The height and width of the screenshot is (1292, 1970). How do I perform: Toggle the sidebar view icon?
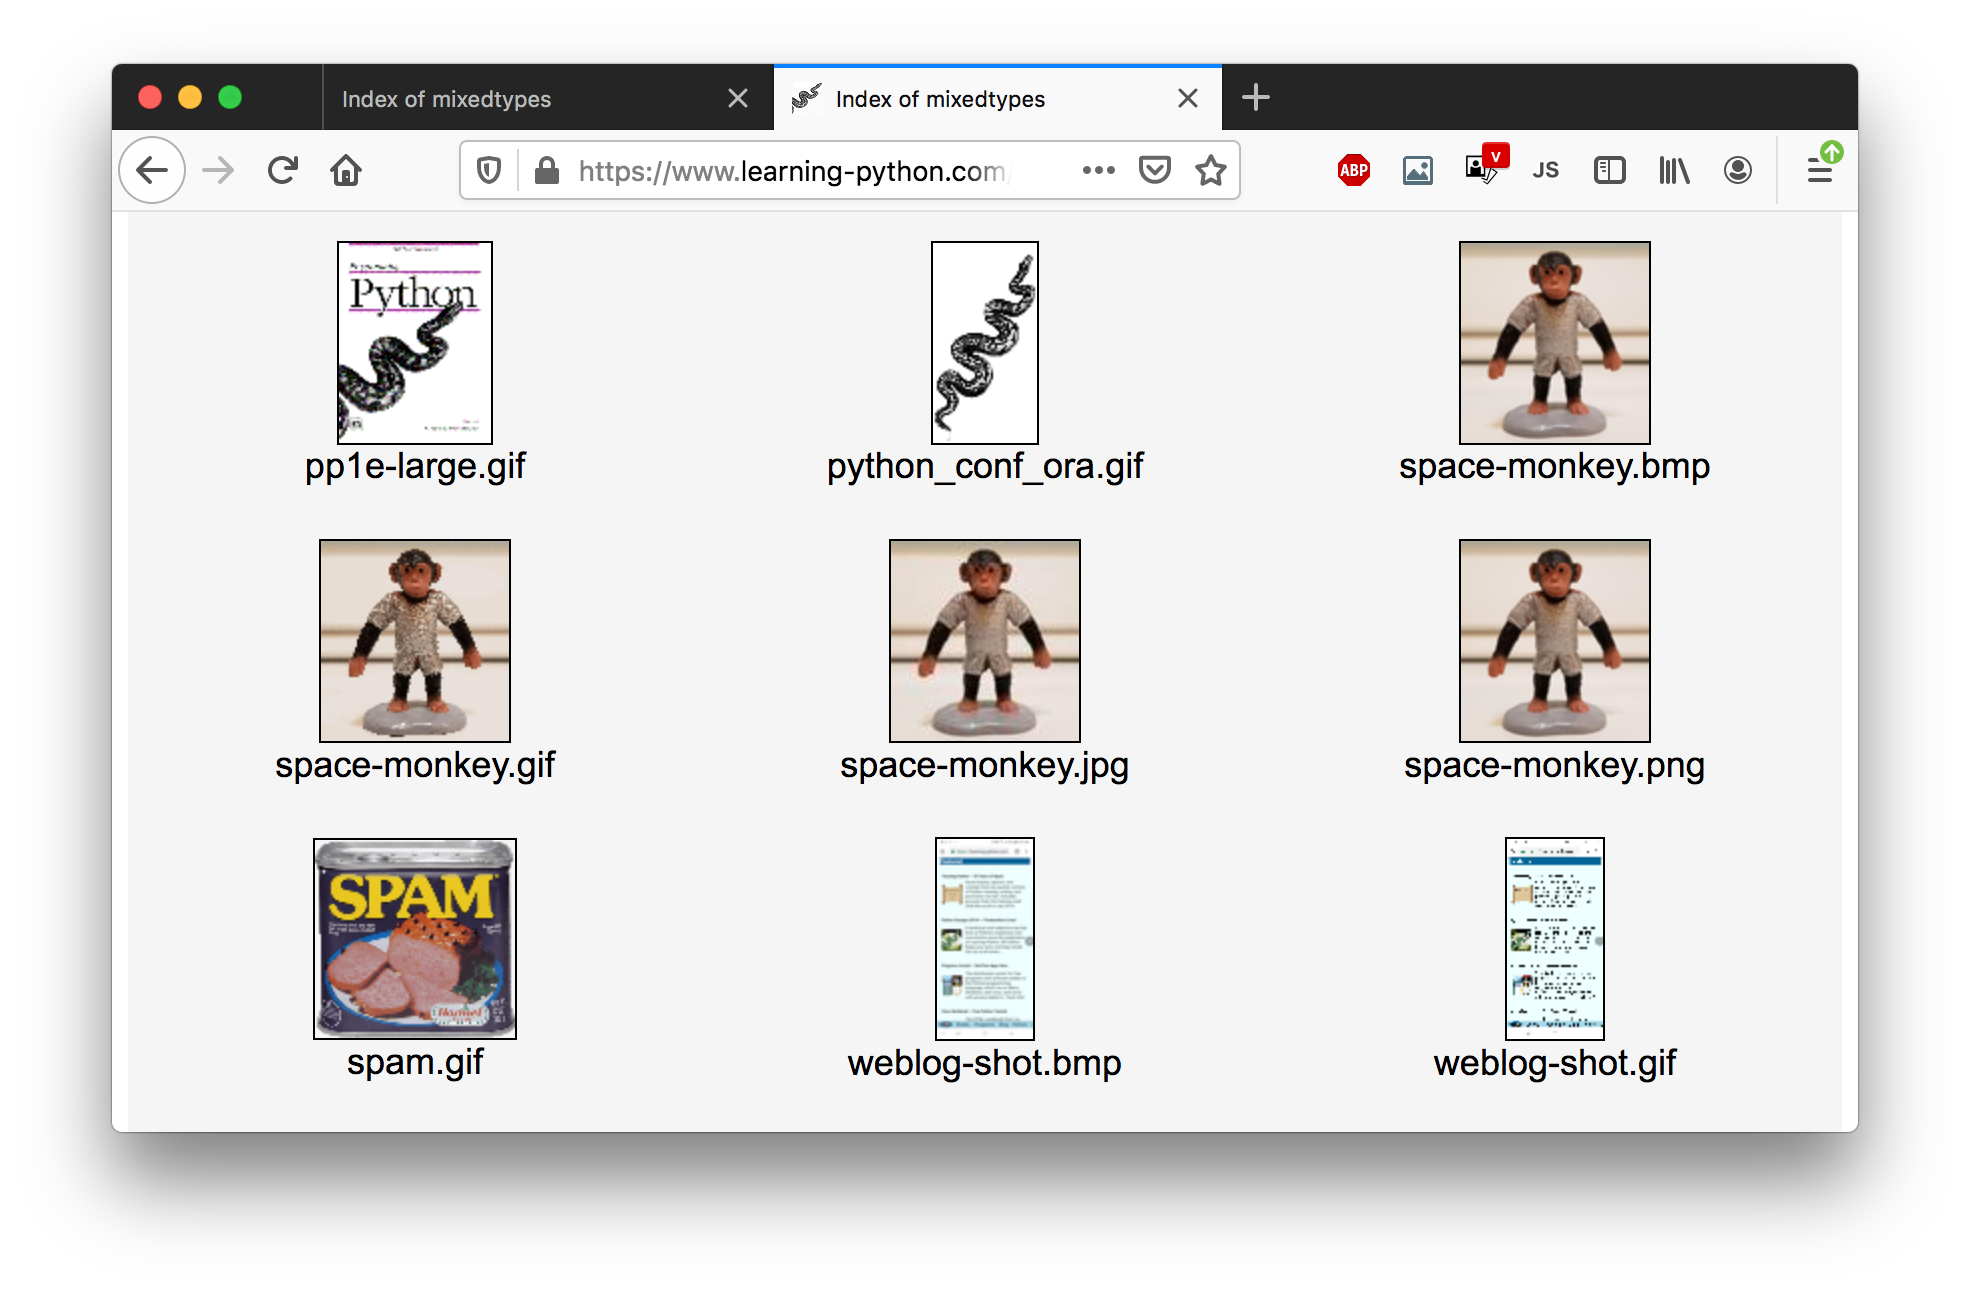point(1609,171)
